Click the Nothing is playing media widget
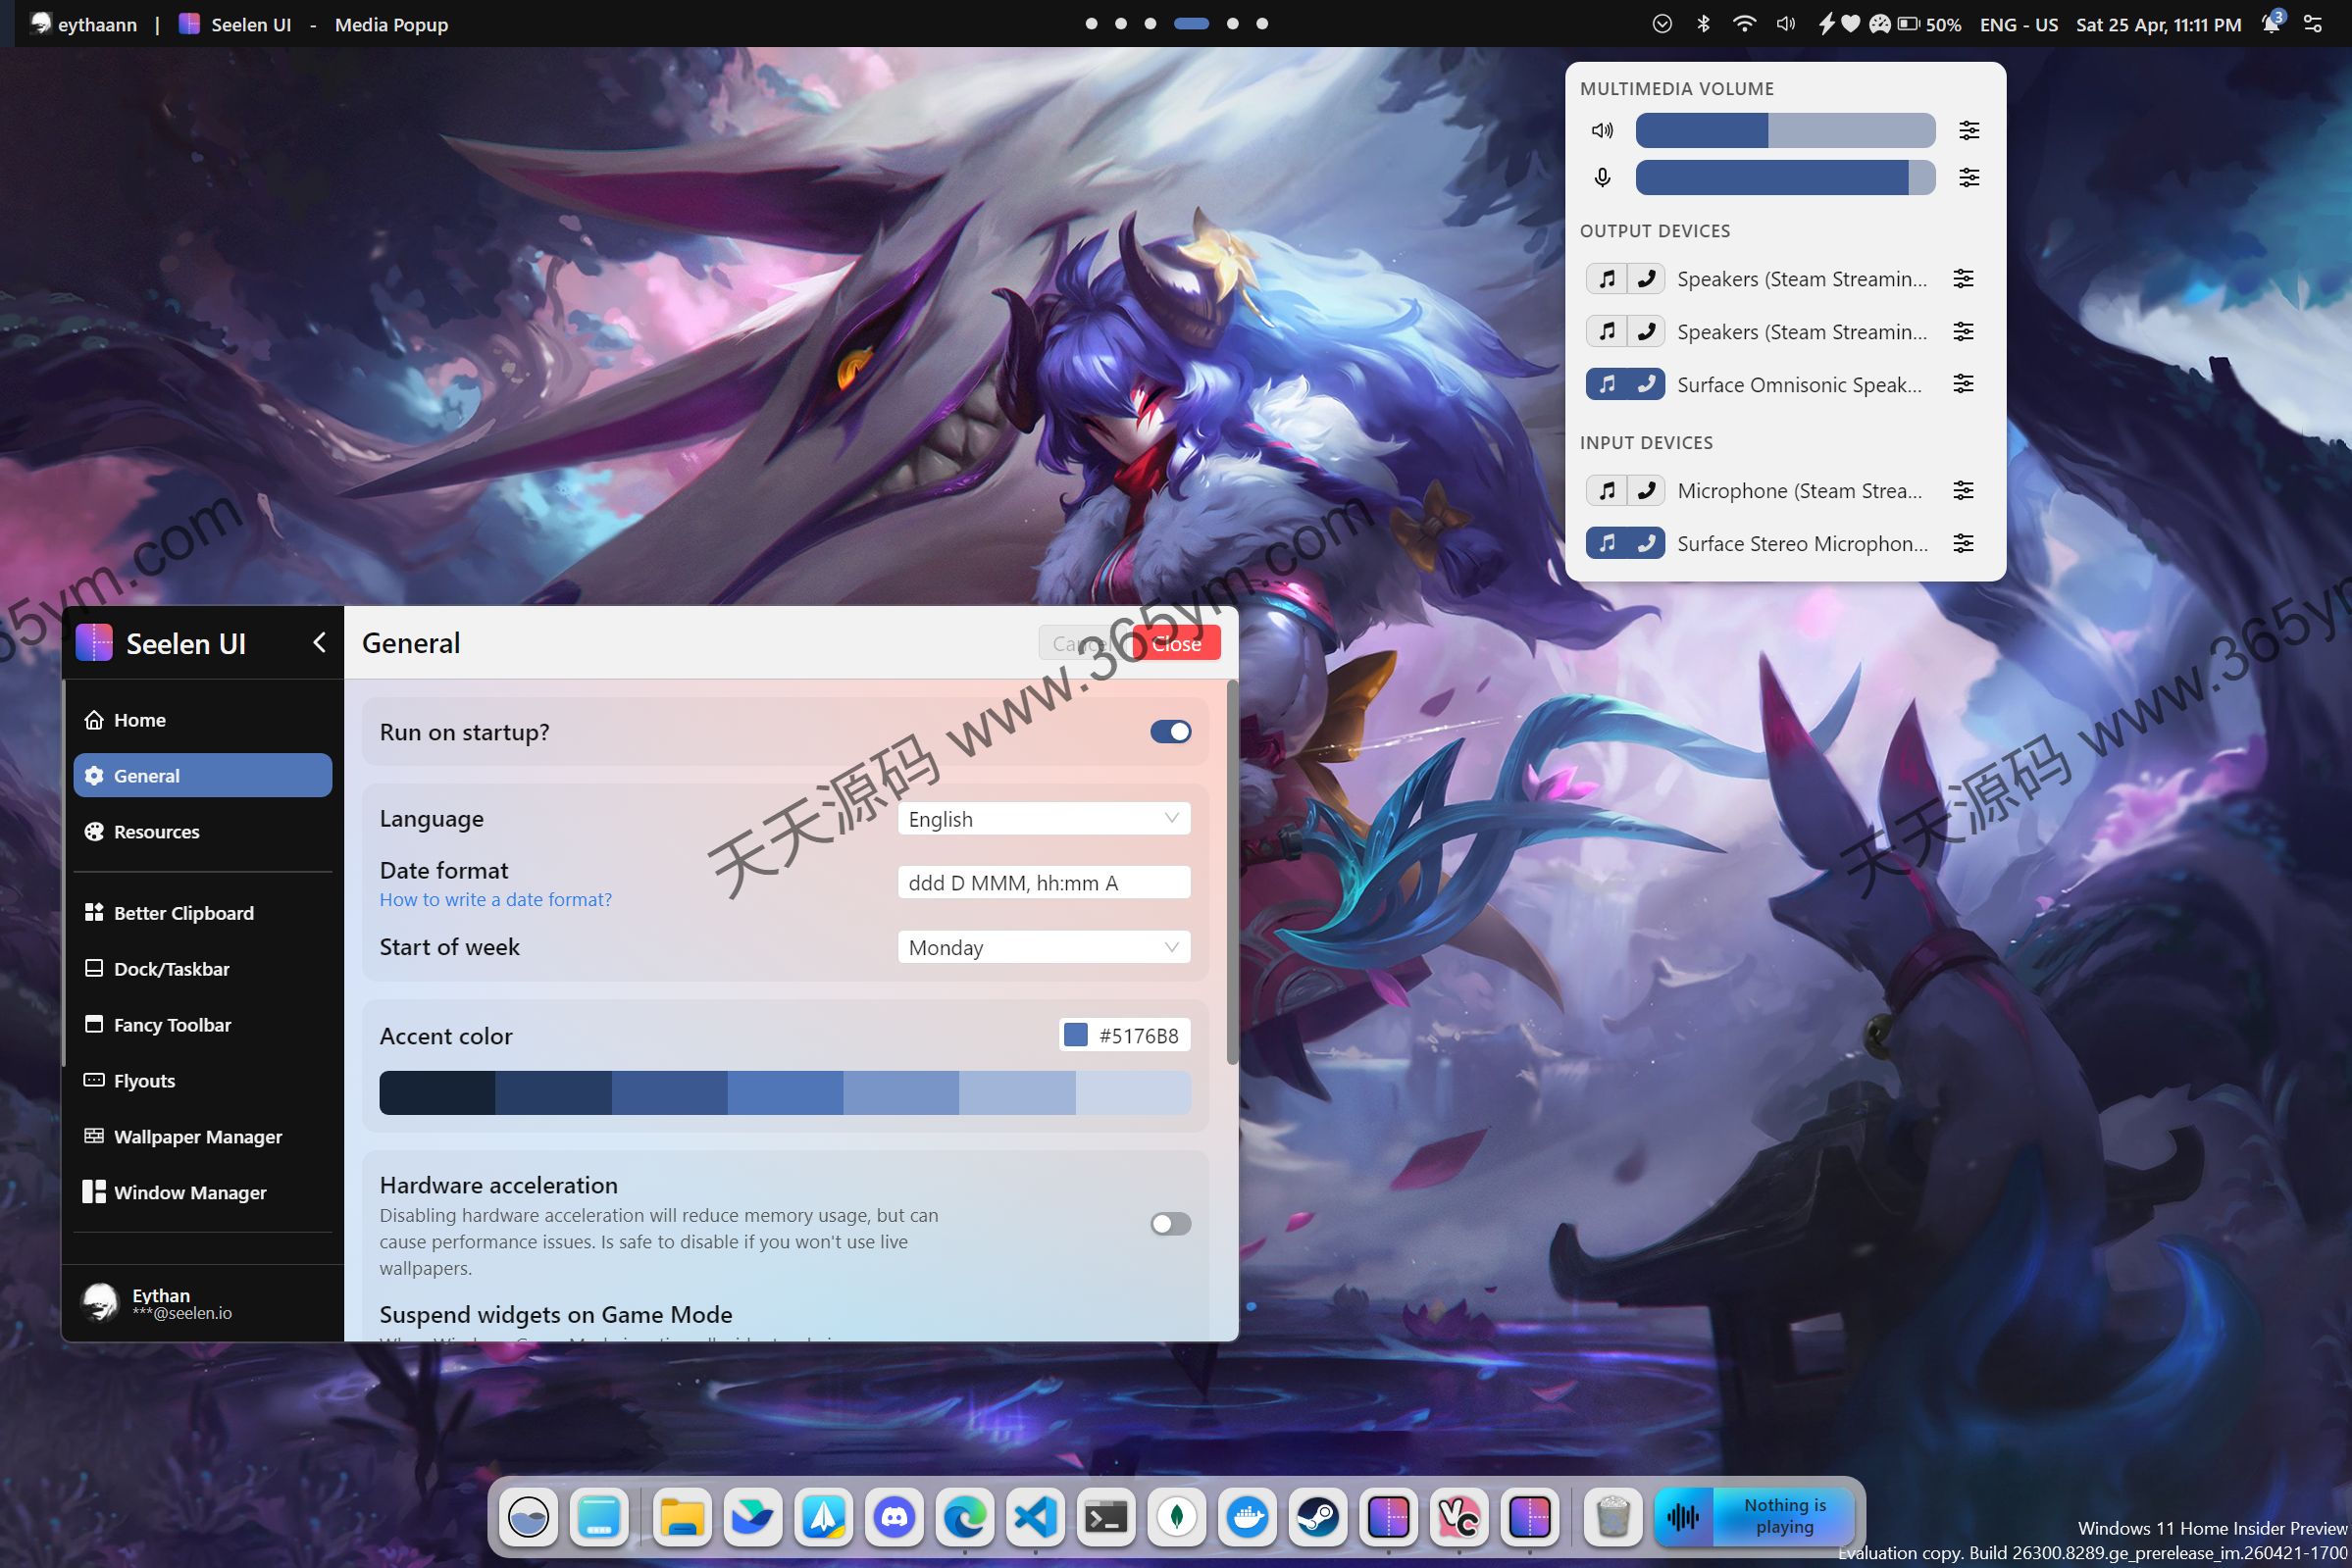 1755,1517
